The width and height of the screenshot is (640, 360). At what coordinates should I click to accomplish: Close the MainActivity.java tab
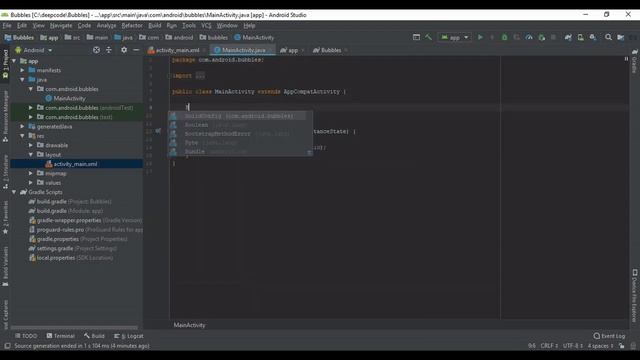pos(271,50)
